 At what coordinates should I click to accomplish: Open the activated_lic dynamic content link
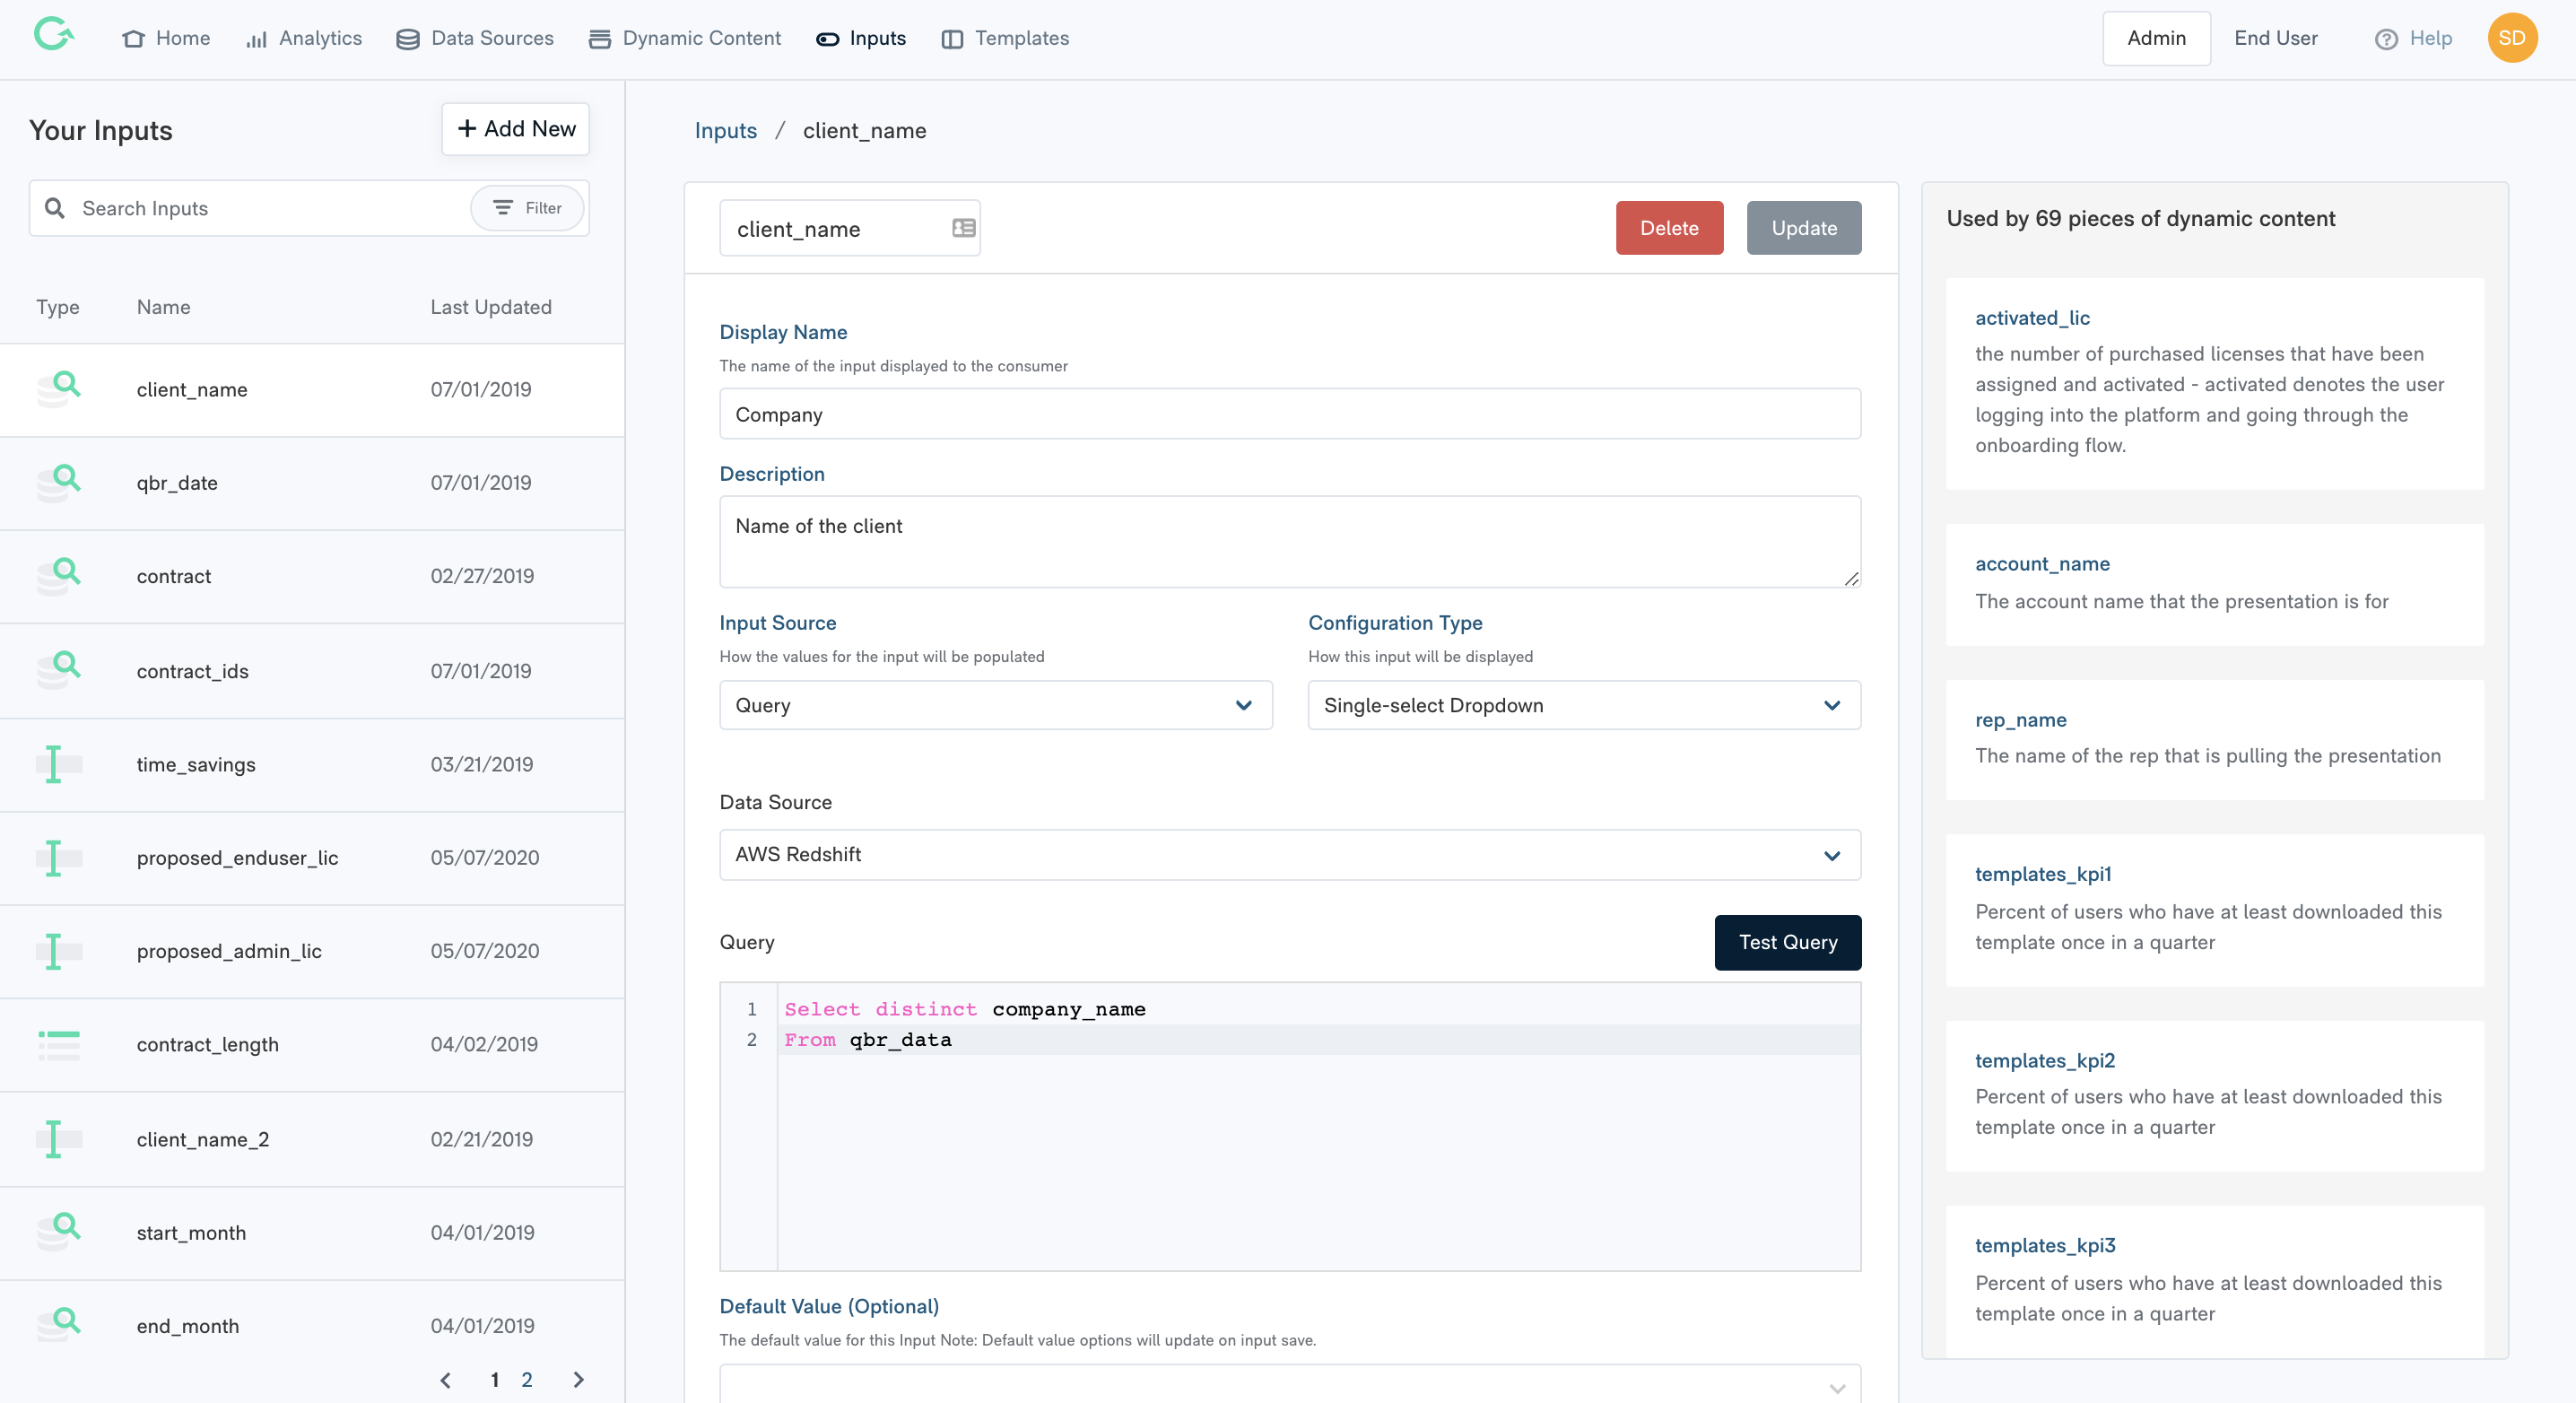click(2032, 318)
